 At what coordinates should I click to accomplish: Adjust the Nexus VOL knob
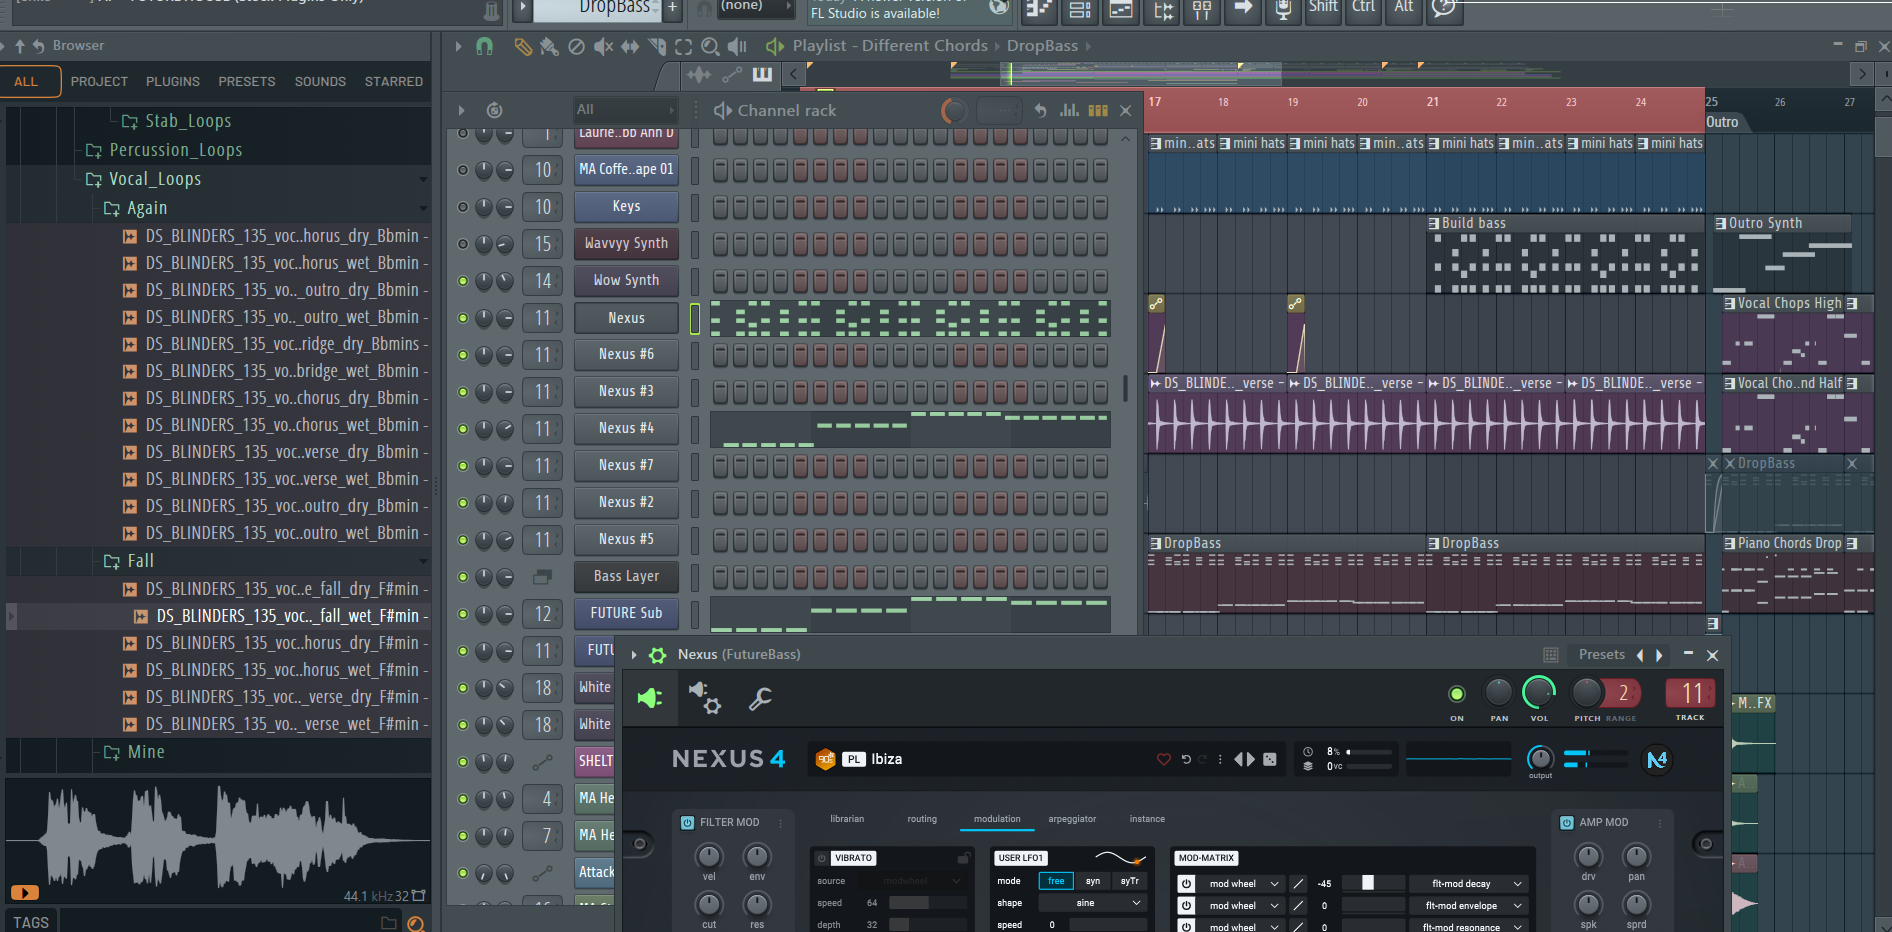(1539, 692)
